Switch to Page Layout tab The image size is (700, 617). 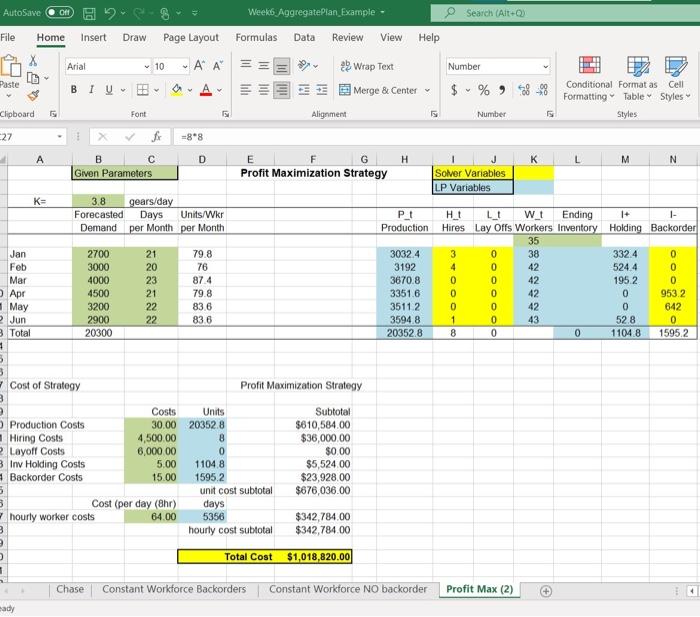(x=191, y=38)
